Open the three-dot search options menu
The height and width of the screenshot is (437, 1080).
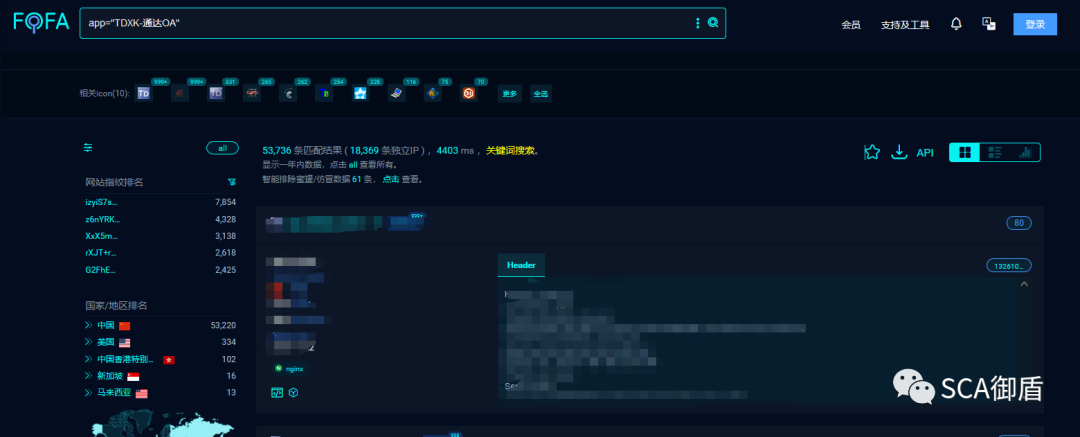point(697,23)
